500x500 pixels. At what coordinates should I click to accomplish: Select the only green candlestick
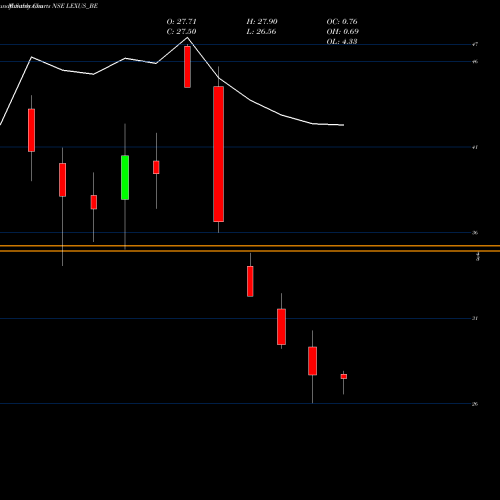pyautogui.click(x=125, y=178)
